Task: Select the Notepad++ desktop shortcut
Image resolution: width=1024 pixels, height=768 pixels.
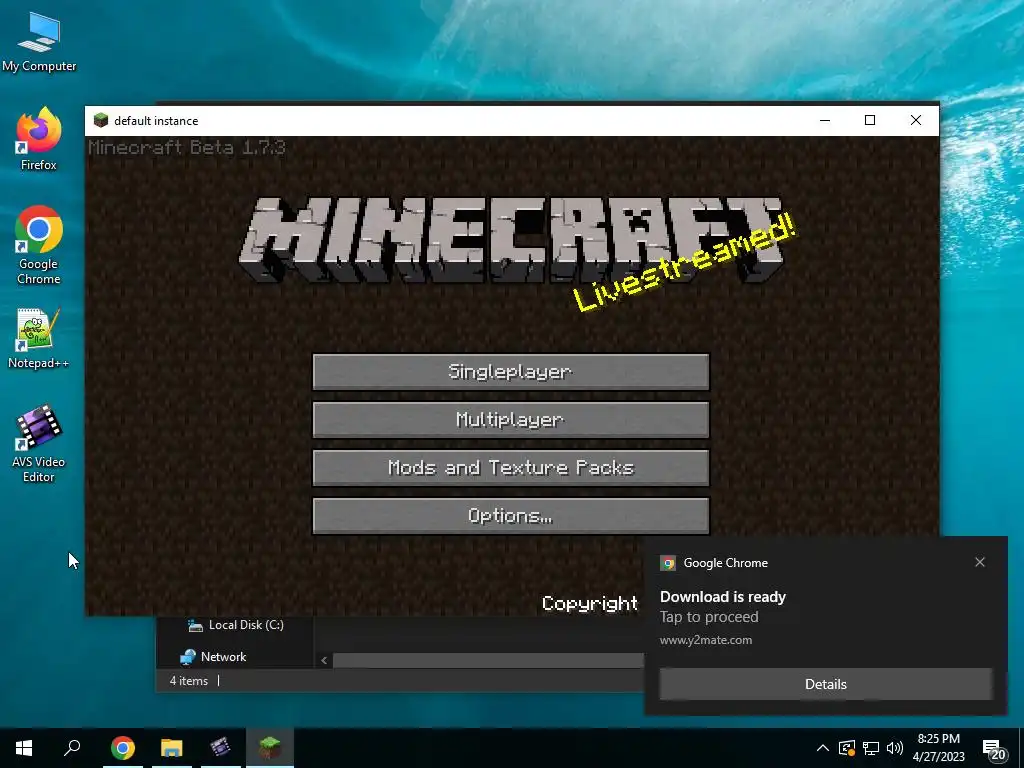Action: (x=39, y=338)
